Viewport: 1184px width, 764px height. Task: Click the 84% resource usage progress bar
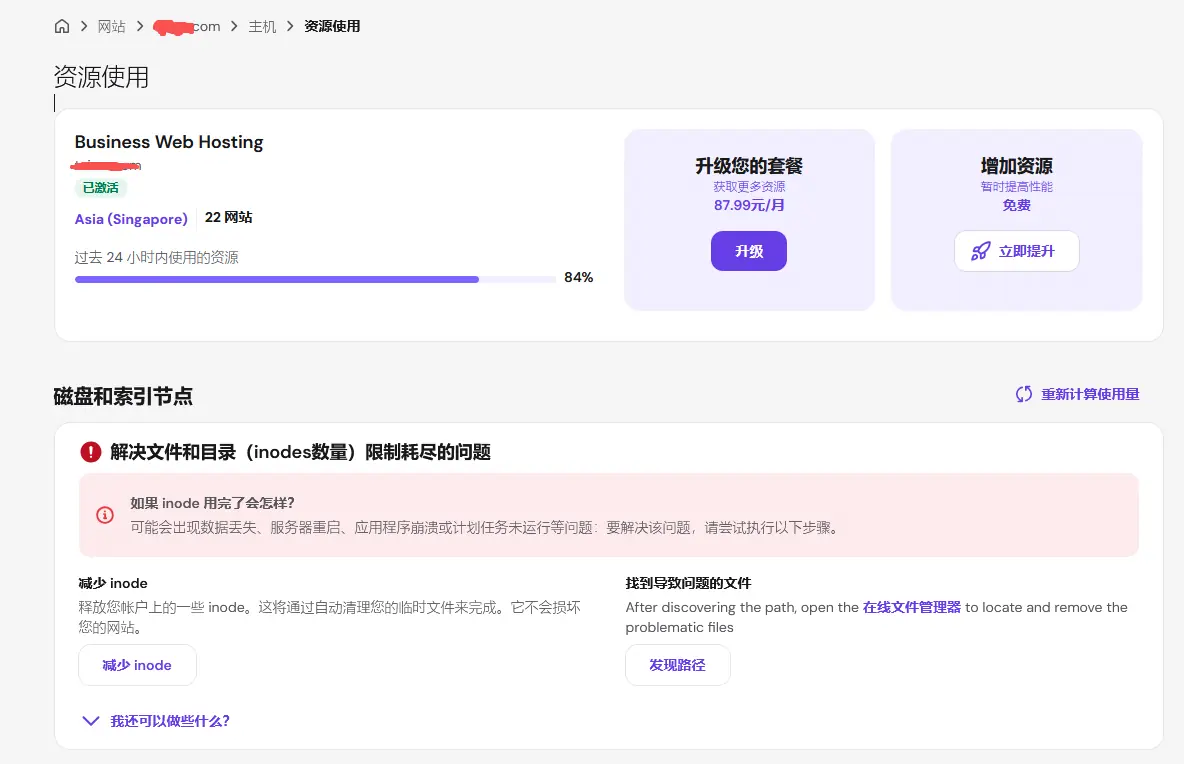click(x=315, y=279)
